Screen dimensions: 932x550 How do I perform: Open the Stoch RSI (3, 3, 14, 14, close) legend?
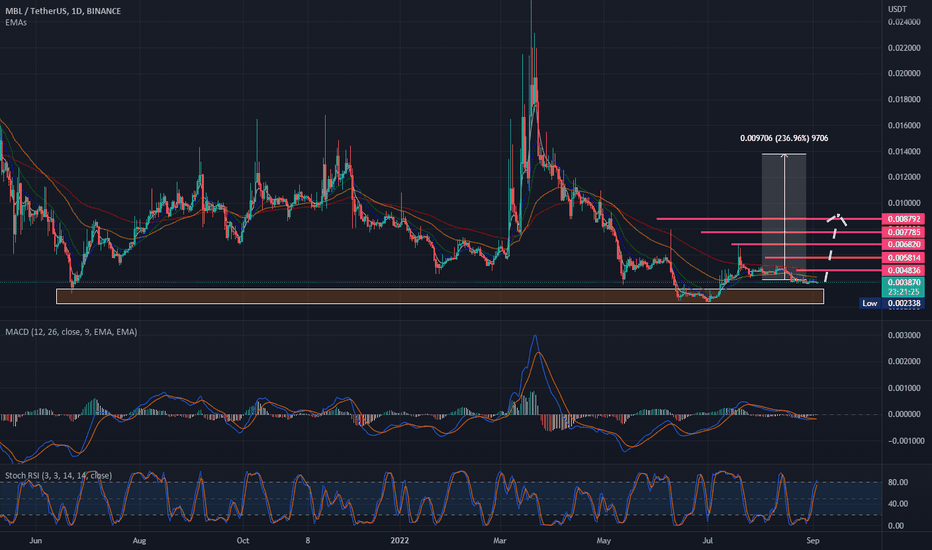pyautogui.click(x=58, y=476)
